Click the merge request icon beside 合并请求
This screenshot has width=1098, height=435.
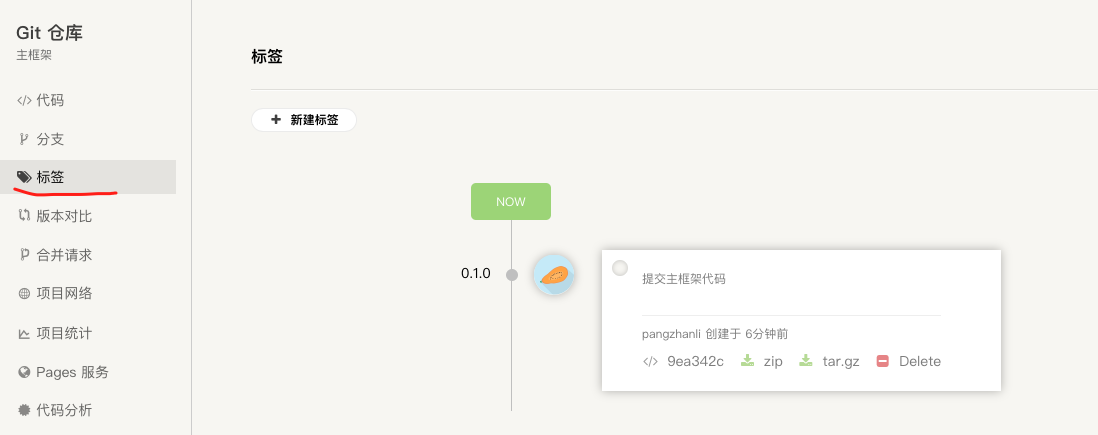pyautogui.click(x=24, y=254)
